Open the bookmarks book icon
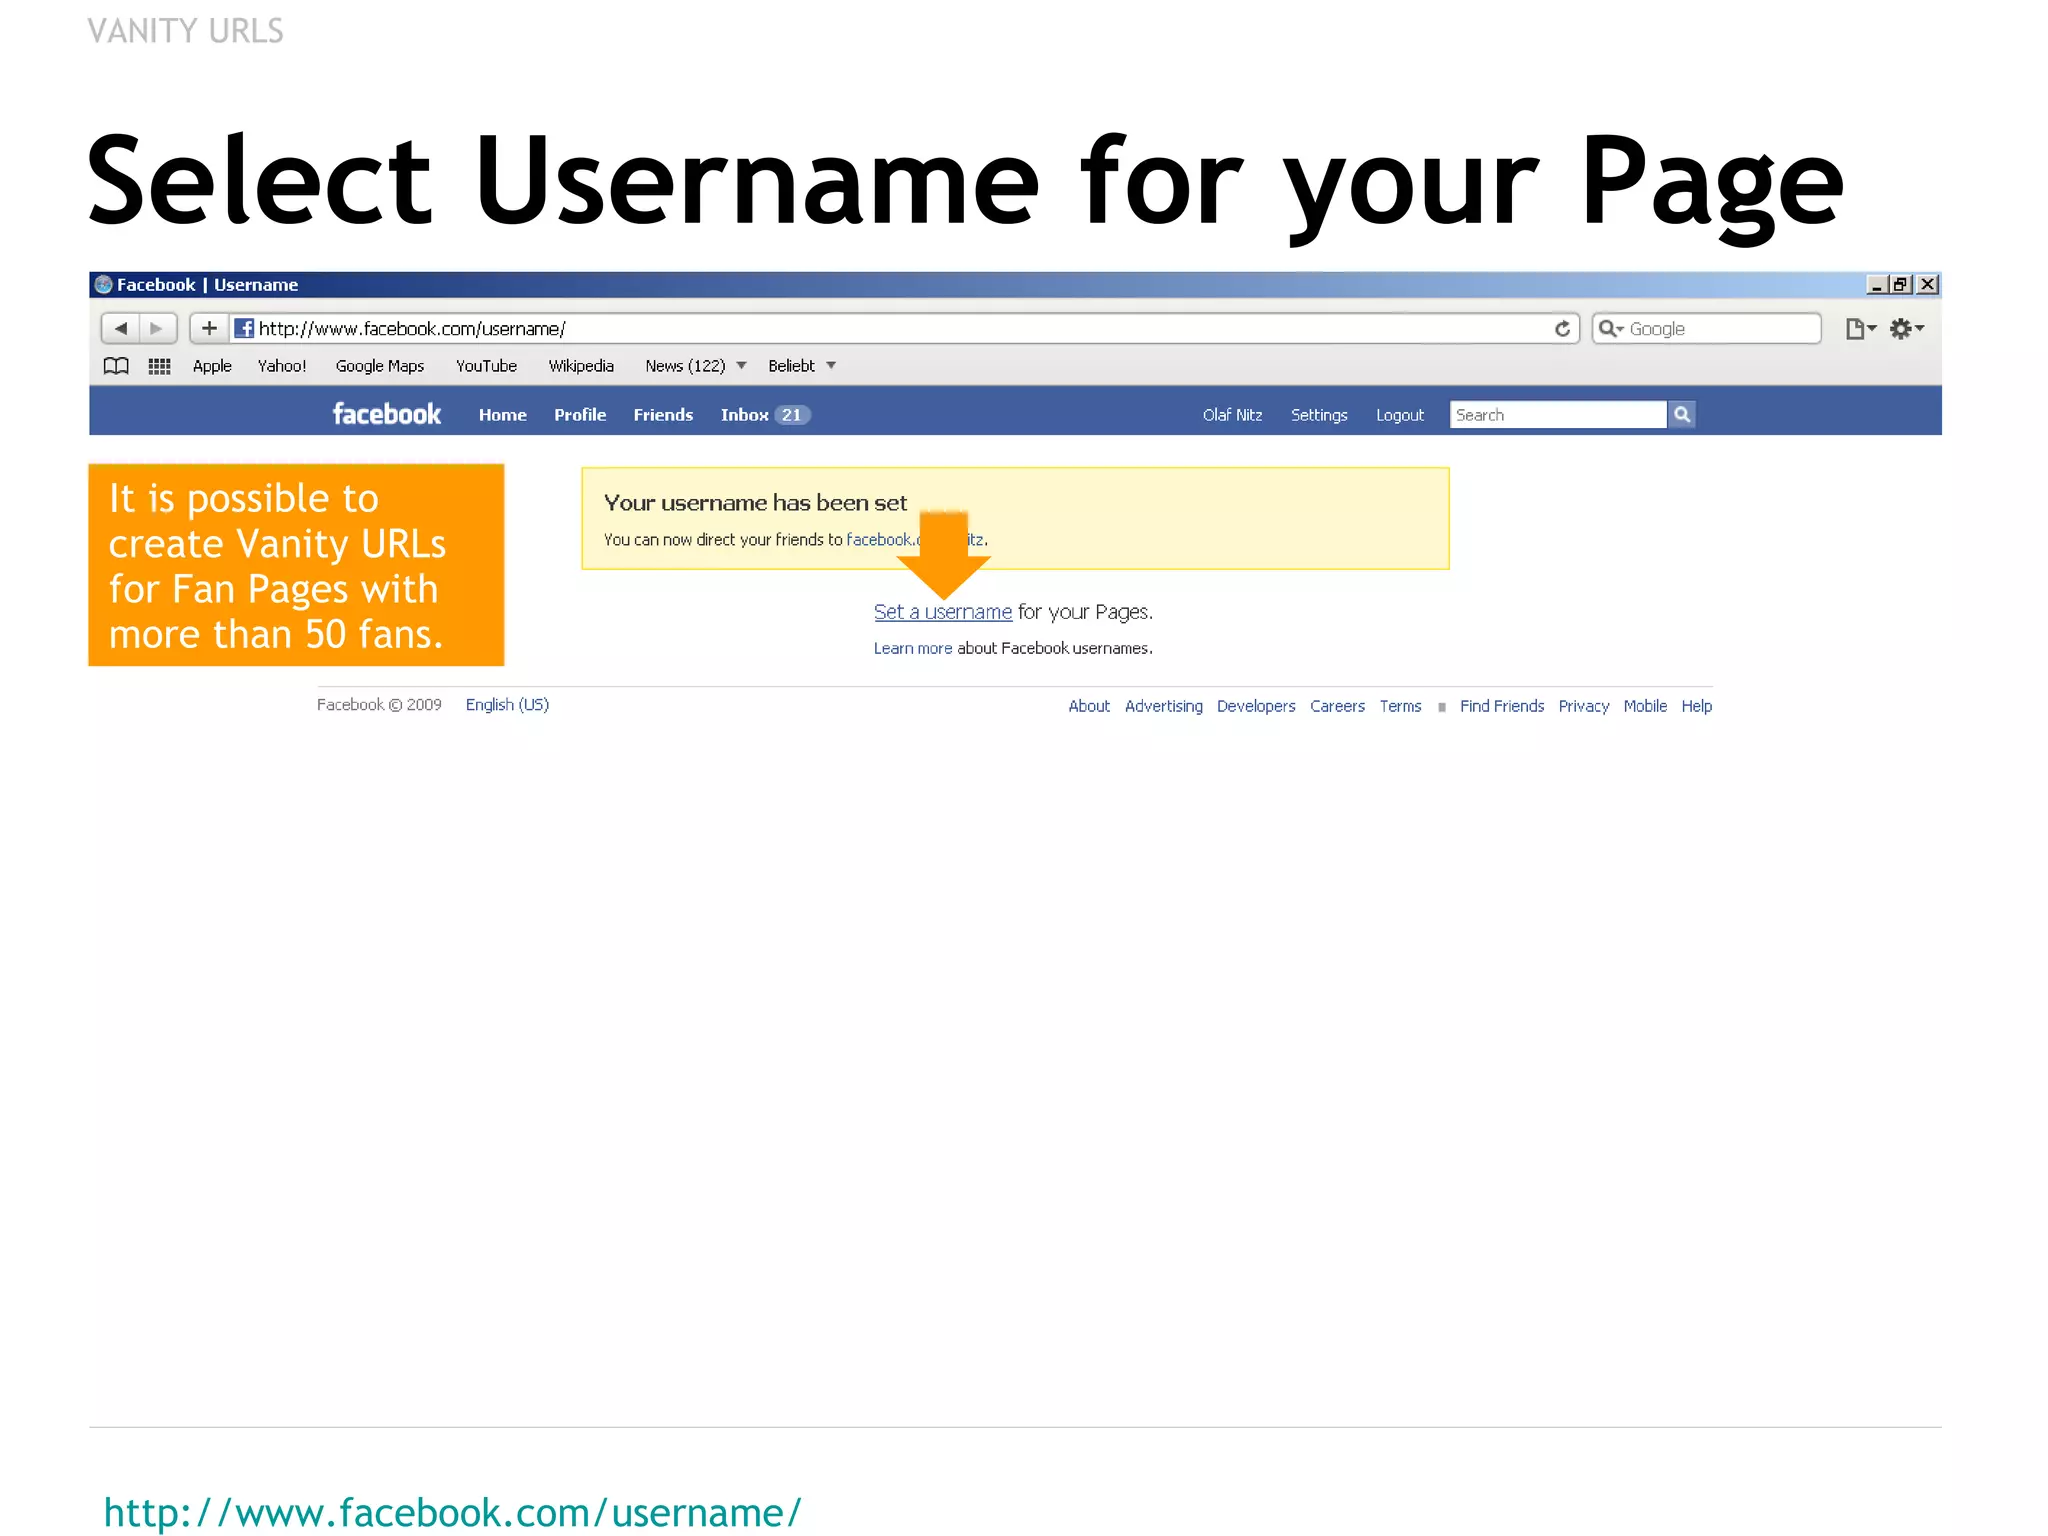Viewport: 2048px width, 1536px height. pyautogui.click(x=116, y=366)
